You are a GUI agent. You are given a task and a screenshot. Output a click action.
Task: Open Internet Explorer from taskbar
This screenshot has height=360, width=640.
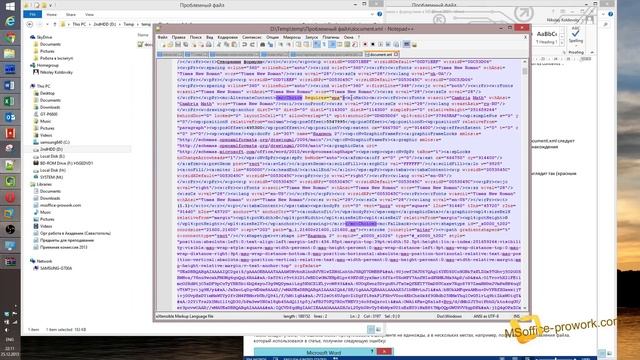click(10, 21)
